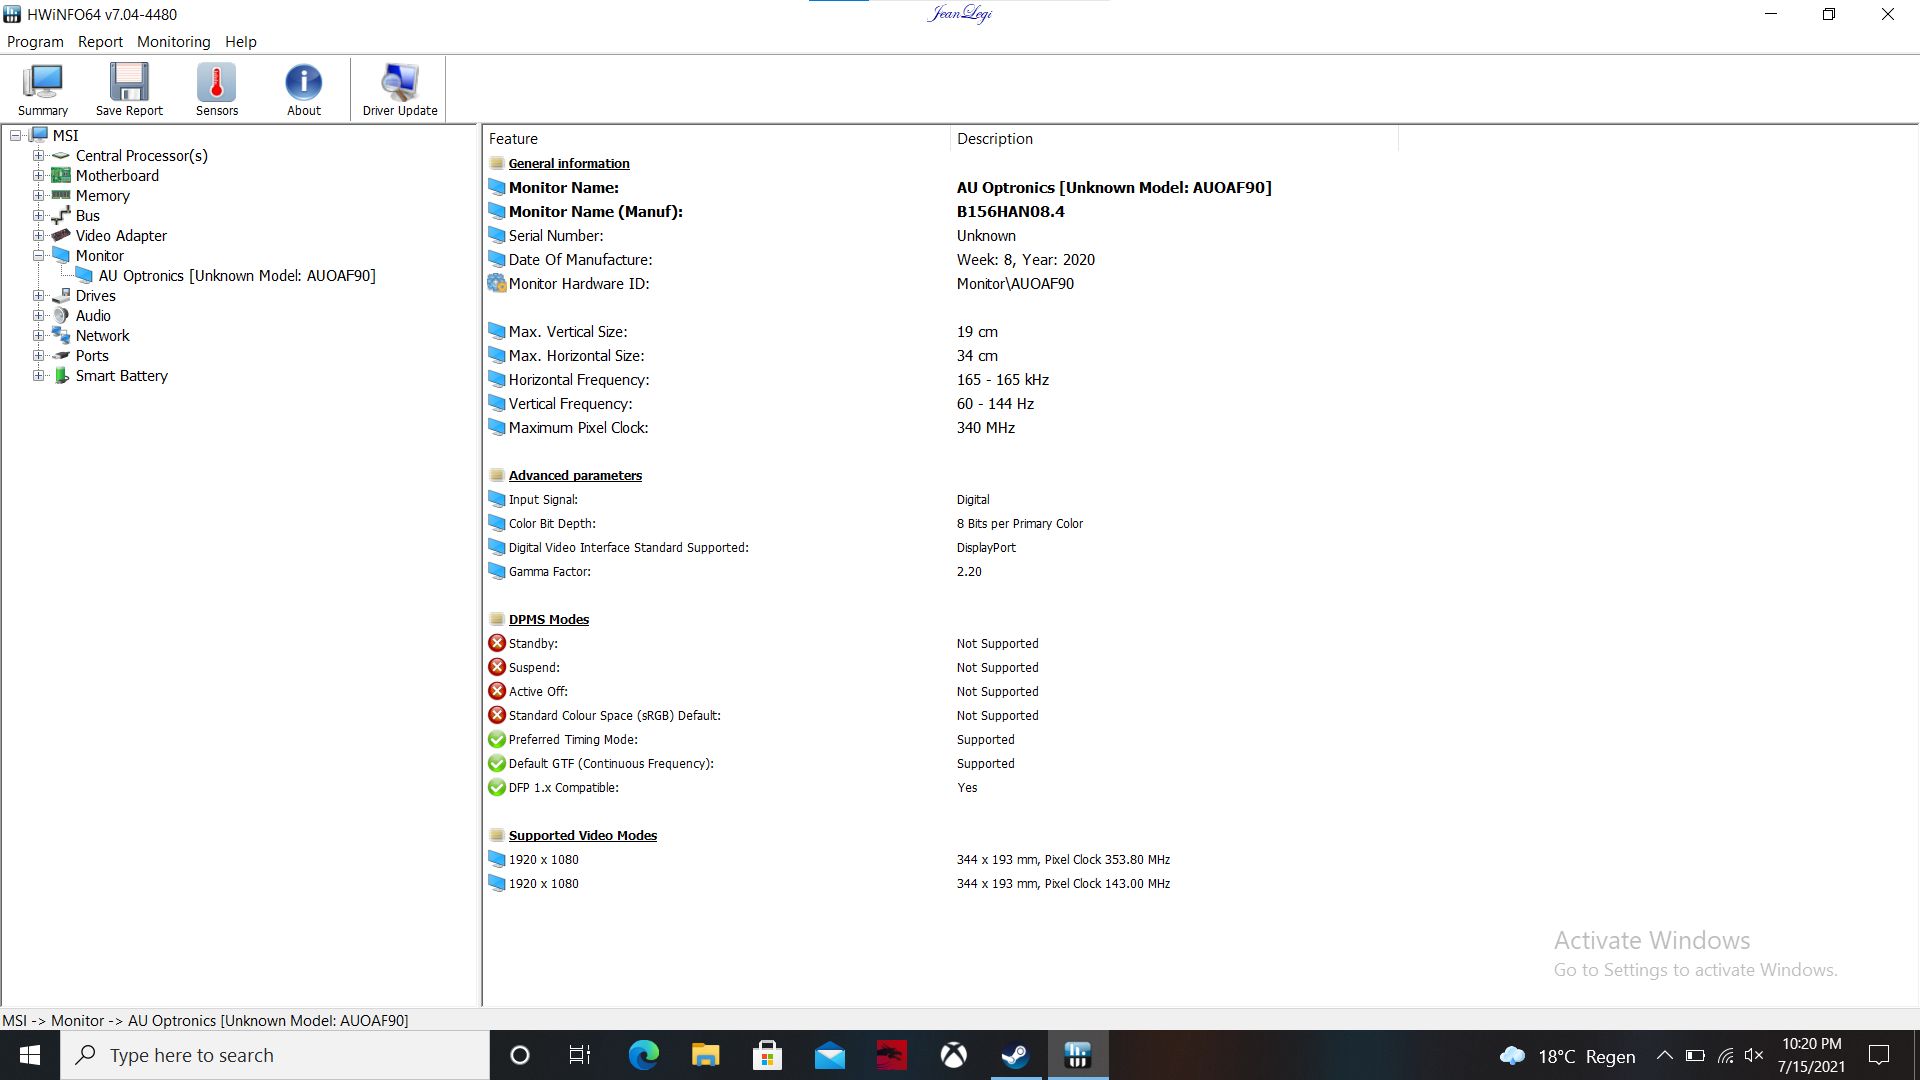Open the Monitoring menu
Screen dimensions: 1920x1080
click(173, 42)
